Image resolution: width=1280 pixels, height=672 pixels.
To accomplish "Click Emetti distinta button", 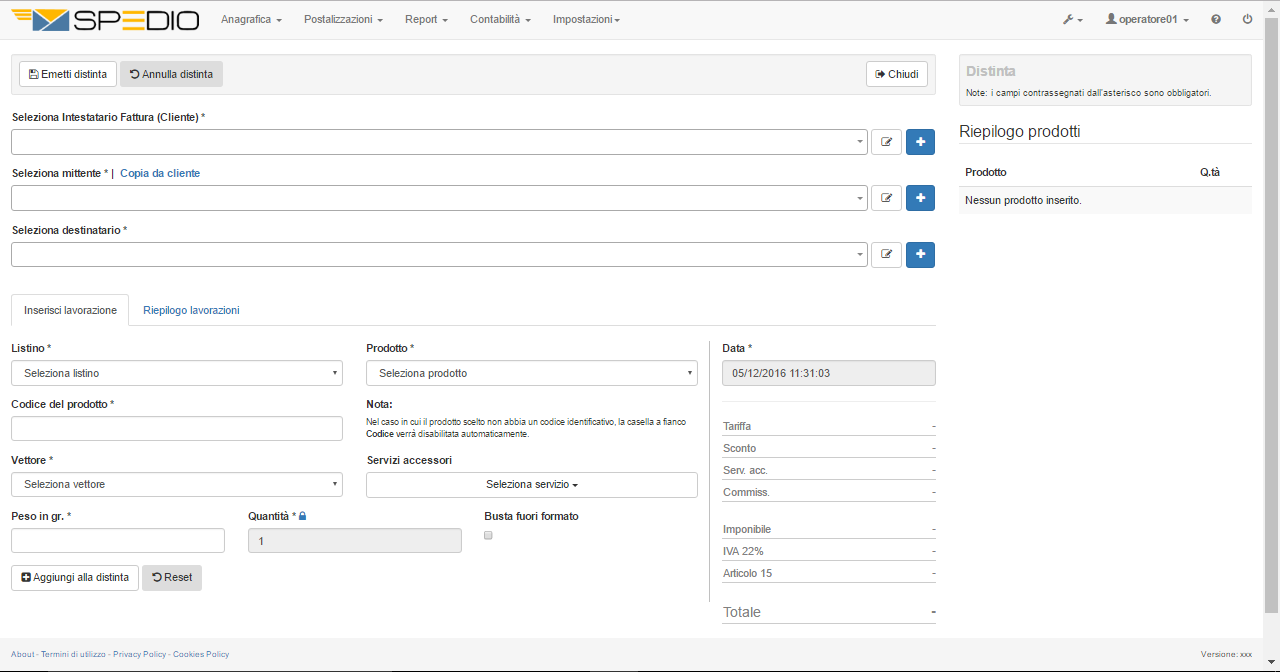I will click(68, 74).
